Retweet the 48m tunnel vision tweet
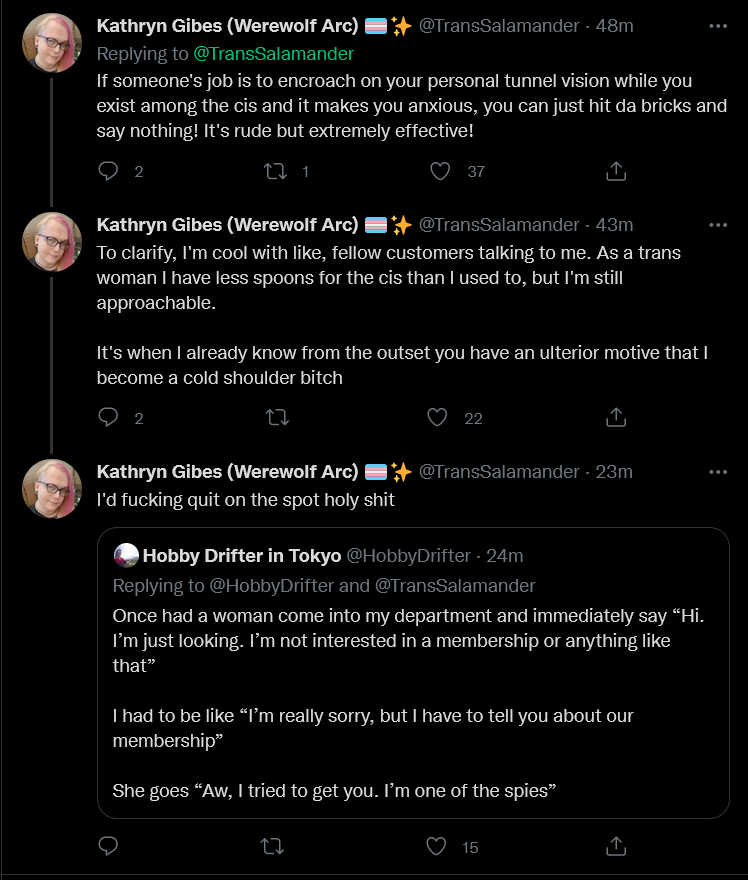Image resolution: width=748 pixels, height=880 pixels. pos(276,171)
